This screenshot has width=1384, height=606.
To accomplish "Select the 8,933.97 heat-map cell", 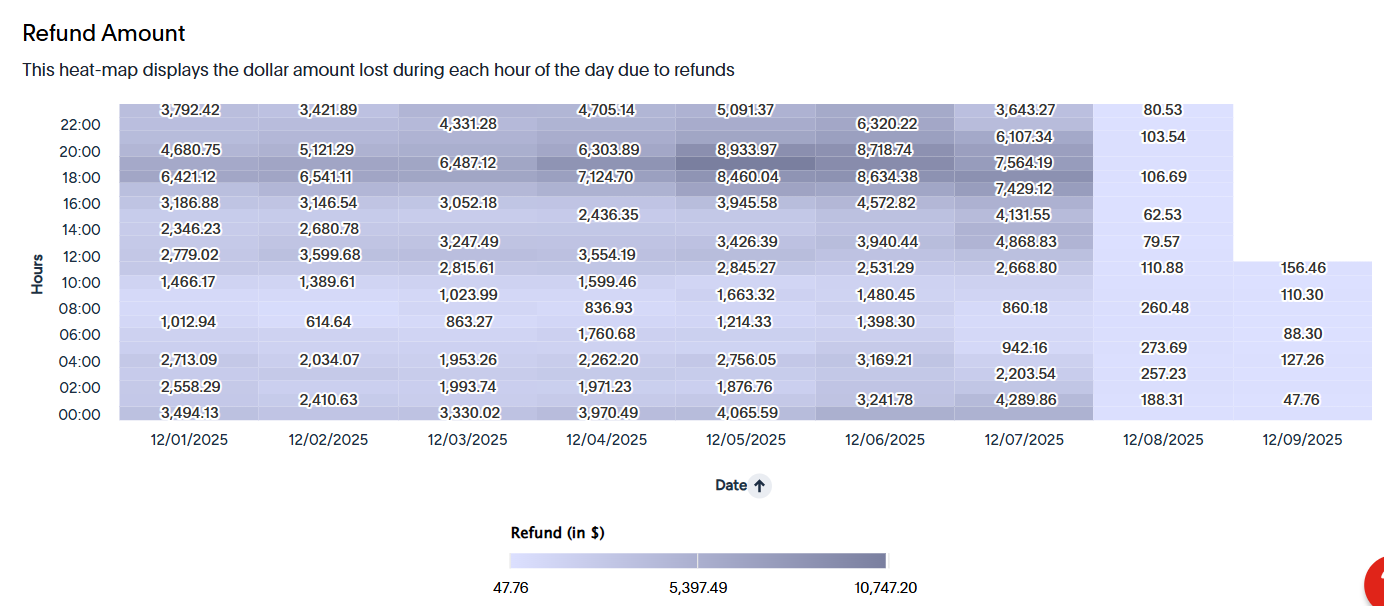I will click(745, 150).
